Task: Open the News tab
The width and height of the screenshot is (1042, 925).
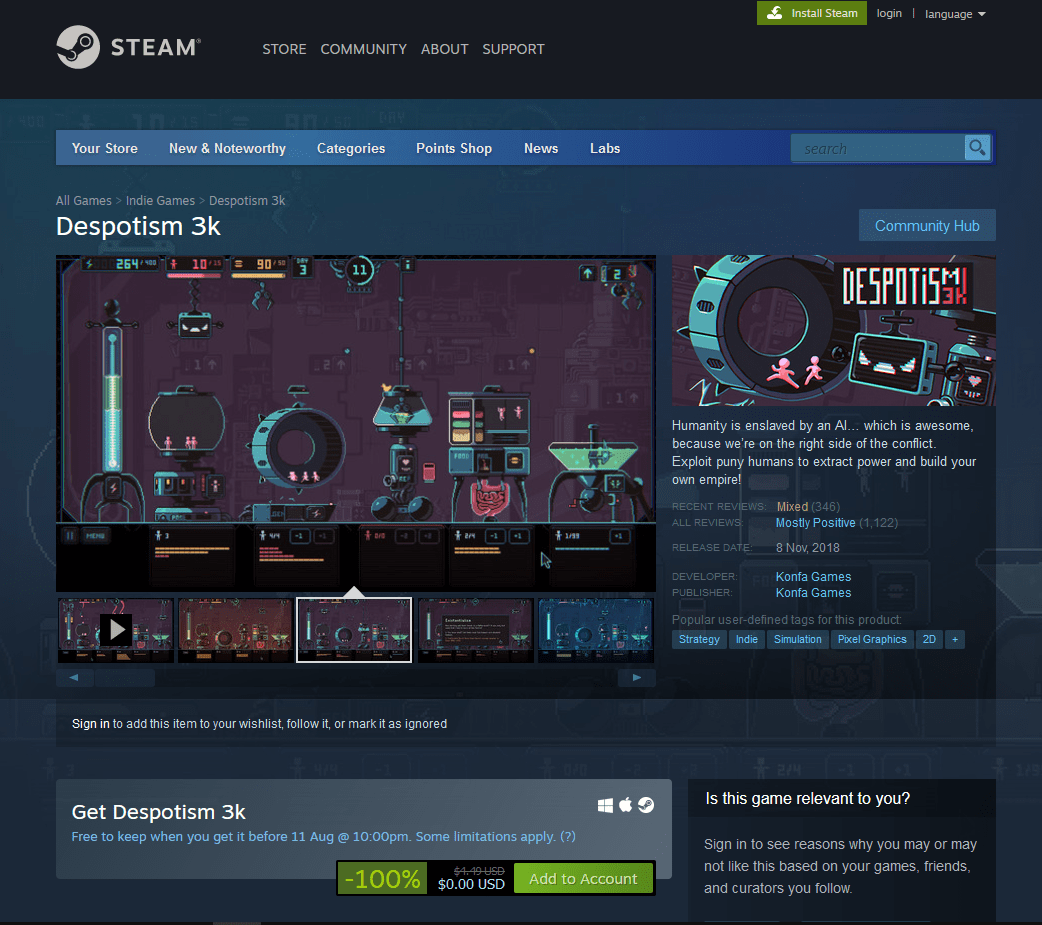Action: click(x=541, y=148)
